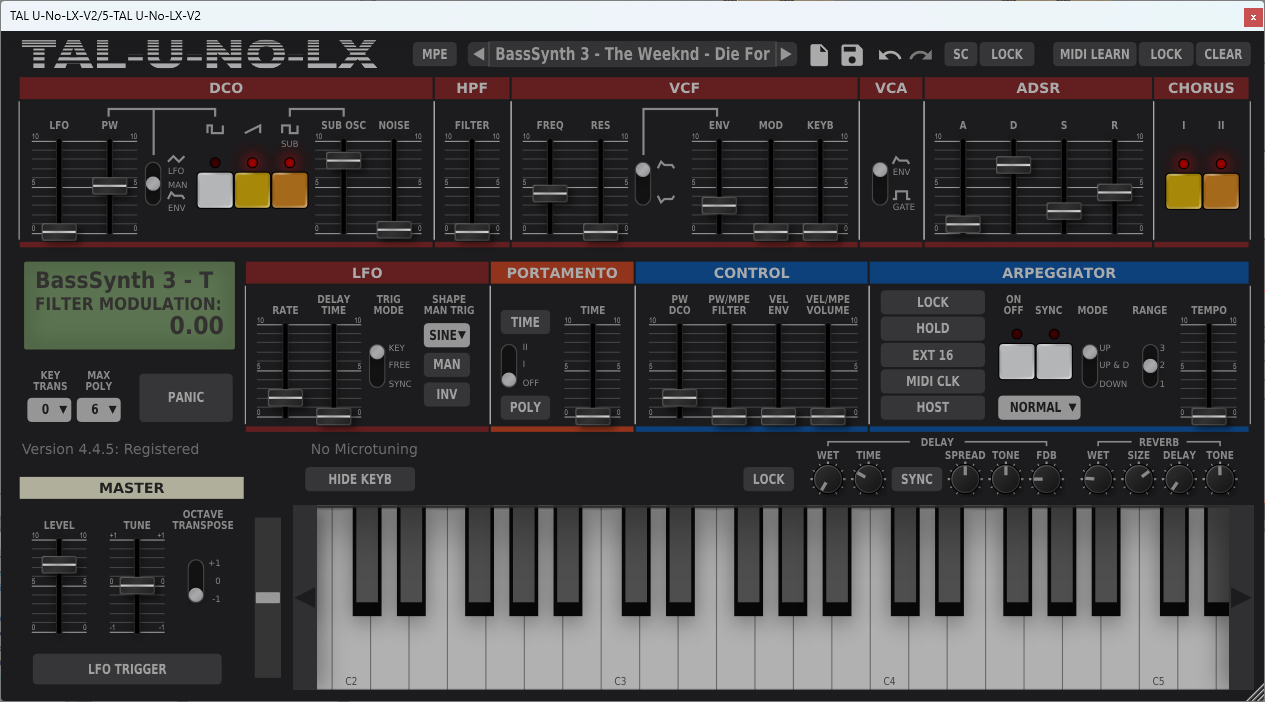Click the LFO TRIGGER button
Image resolution: width=1265 pixels, height=702 pixels.
pos(127,669)
